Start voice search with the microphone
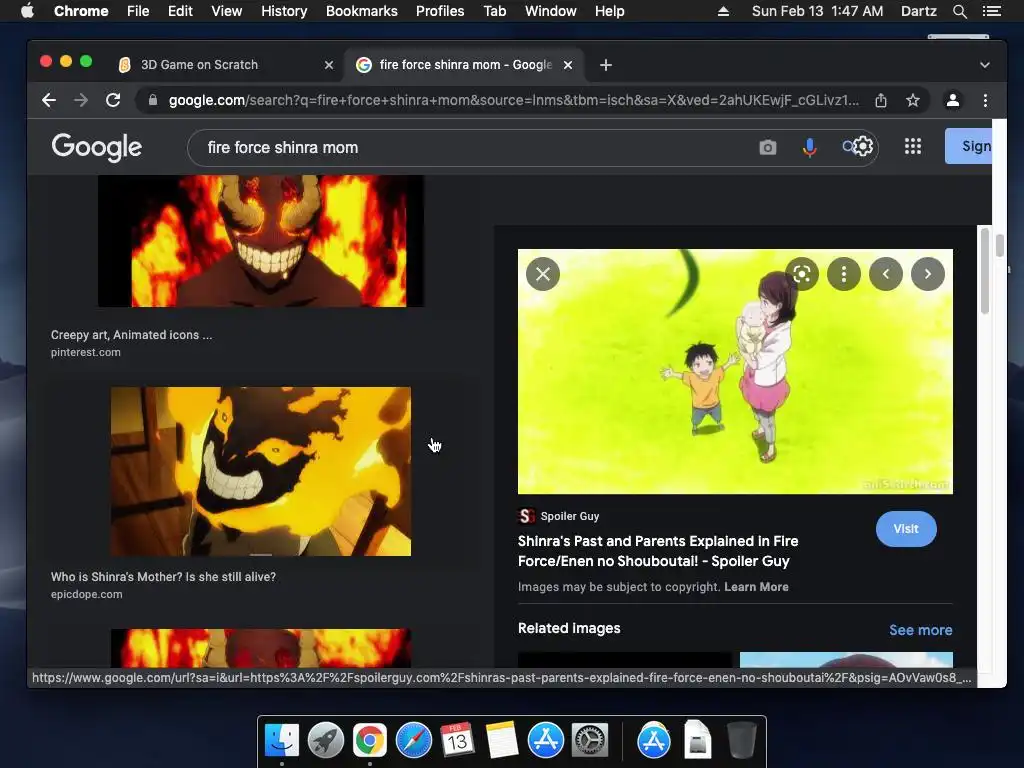Screen dimensions: 1024x768 click(x=810, y=148)
